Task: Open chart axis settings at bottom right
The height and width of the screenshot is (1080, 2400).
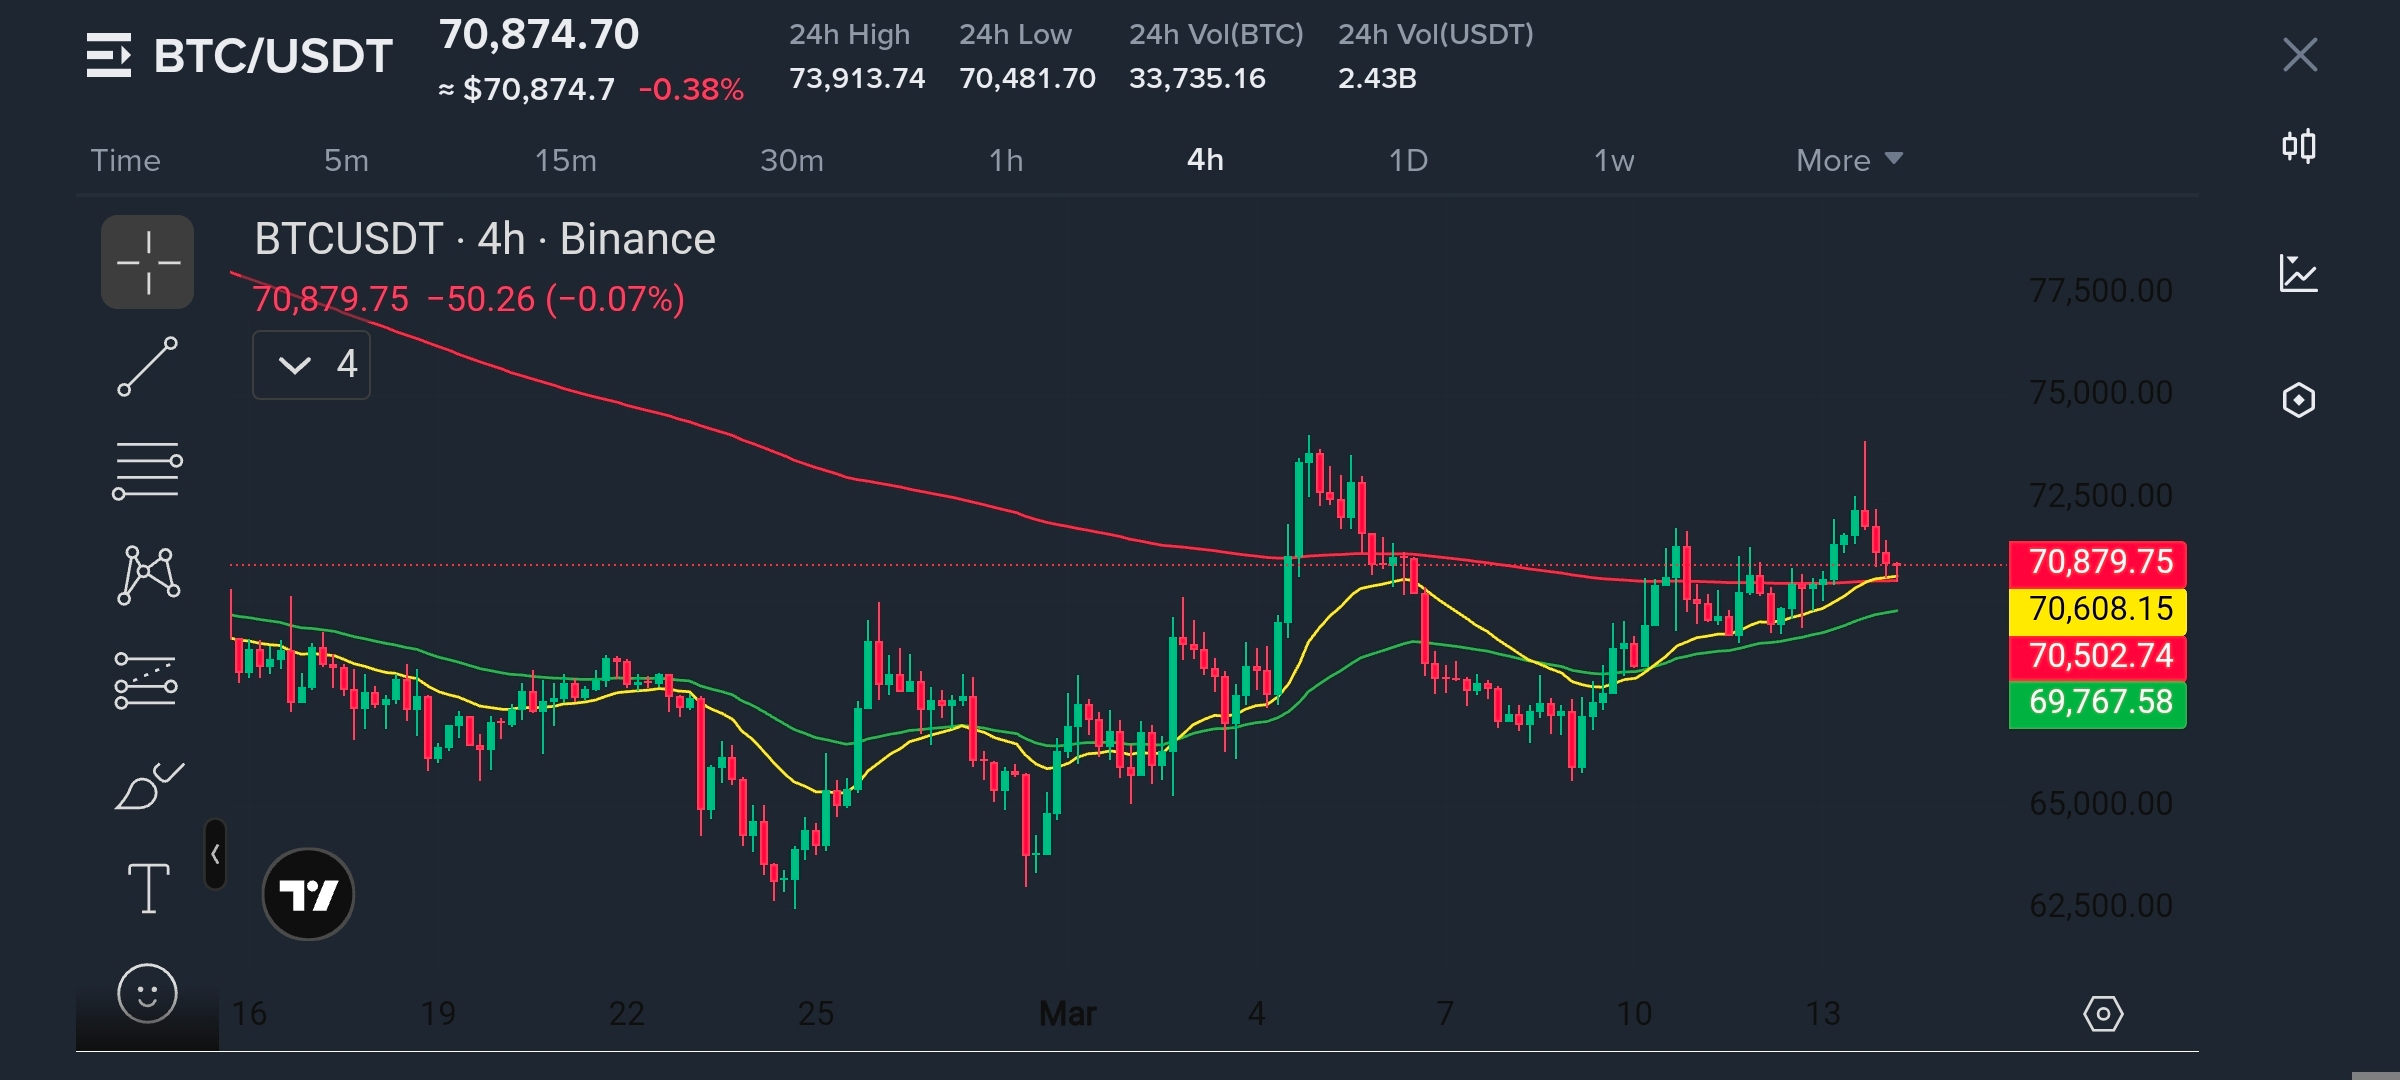Action: tap(2102, 1014)
